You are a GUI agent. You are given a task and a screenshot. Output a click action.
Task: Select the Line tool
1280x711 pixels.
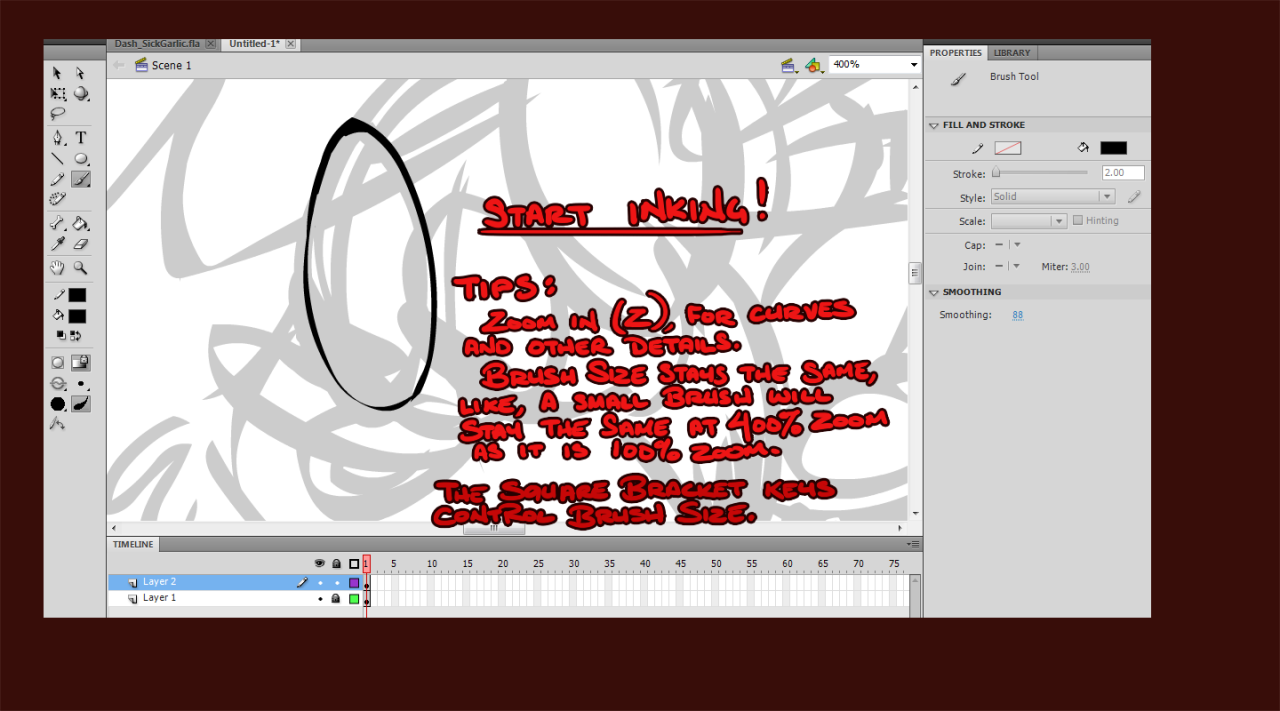58,158
